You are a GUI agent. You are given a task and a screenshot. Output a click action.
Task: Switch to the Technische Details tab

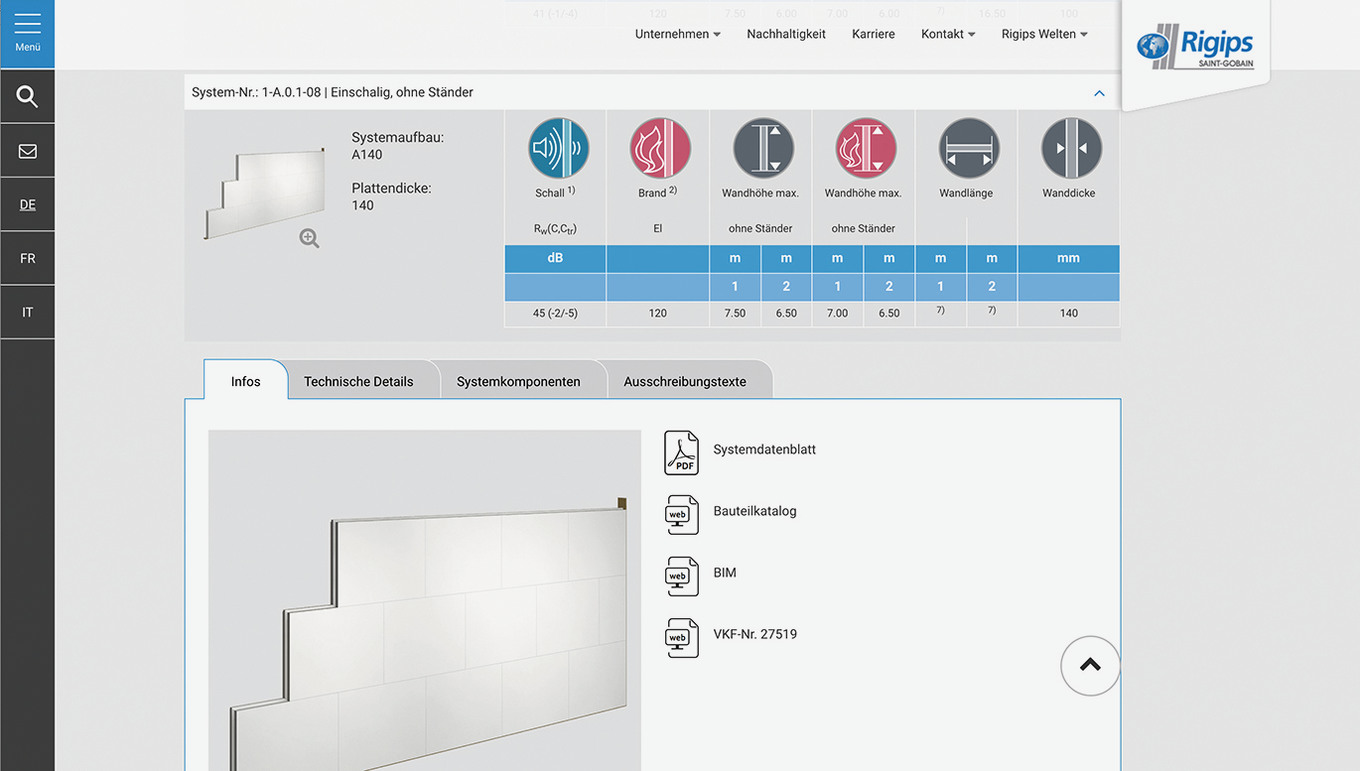pos(358,382)
